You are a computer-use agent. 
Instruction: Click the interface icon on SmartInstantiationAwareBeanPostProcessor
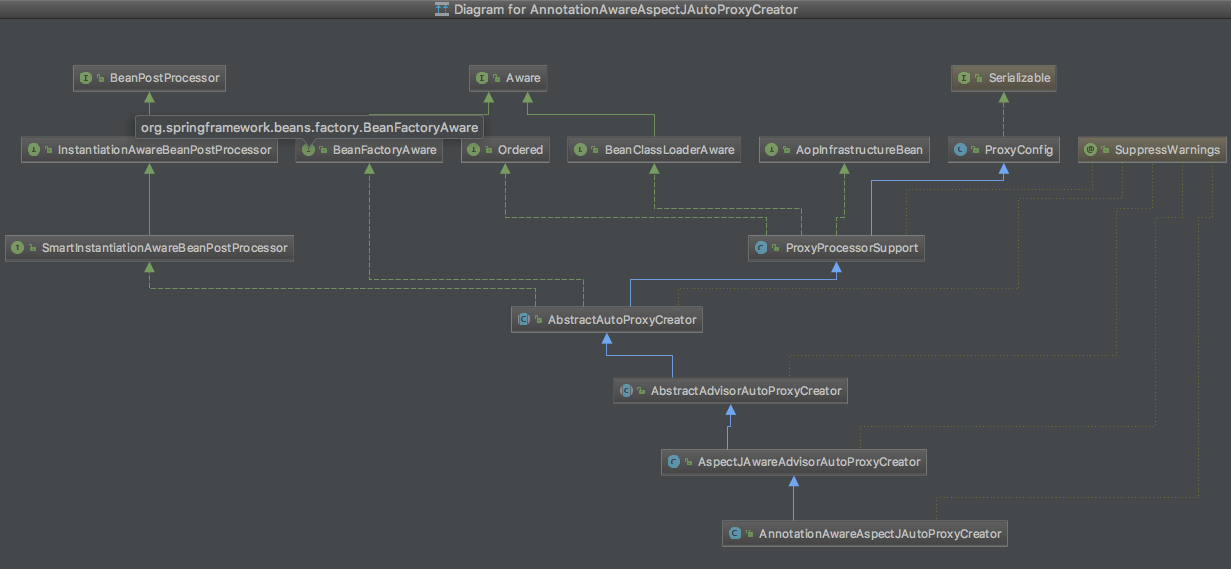(x=18, y=247)
